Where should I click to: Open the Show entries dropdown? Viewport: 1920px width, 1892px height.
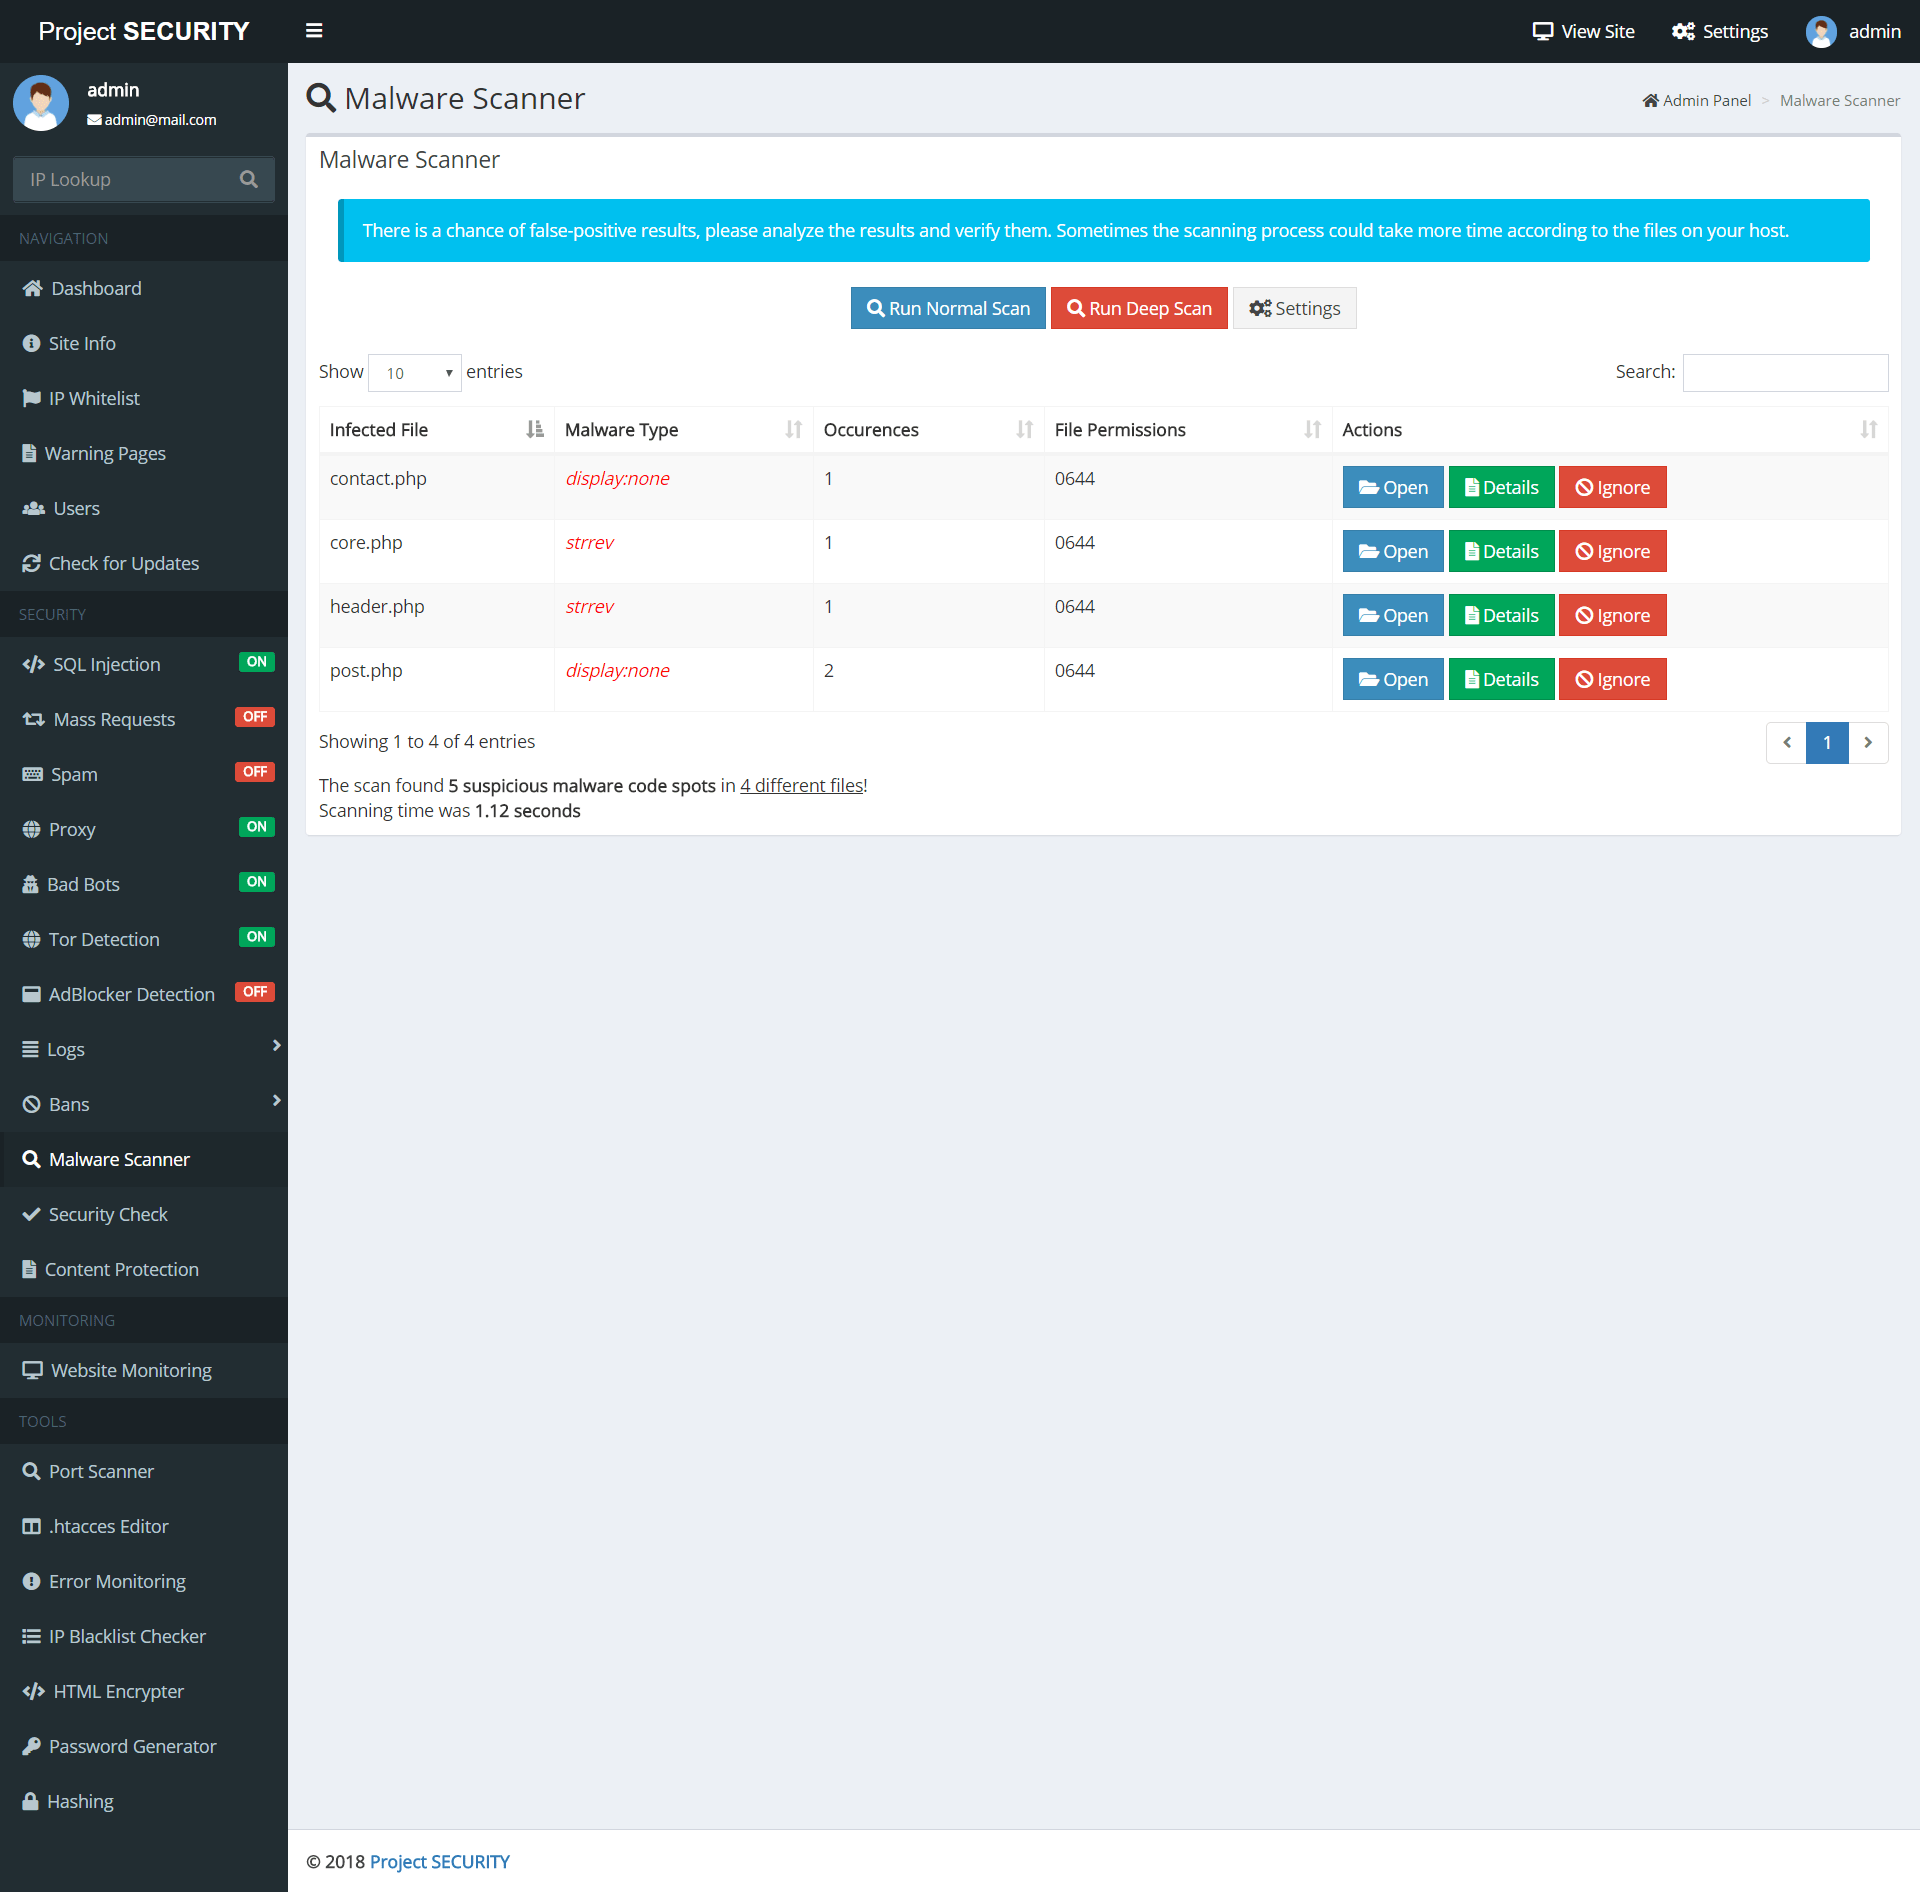click(414, 372)
